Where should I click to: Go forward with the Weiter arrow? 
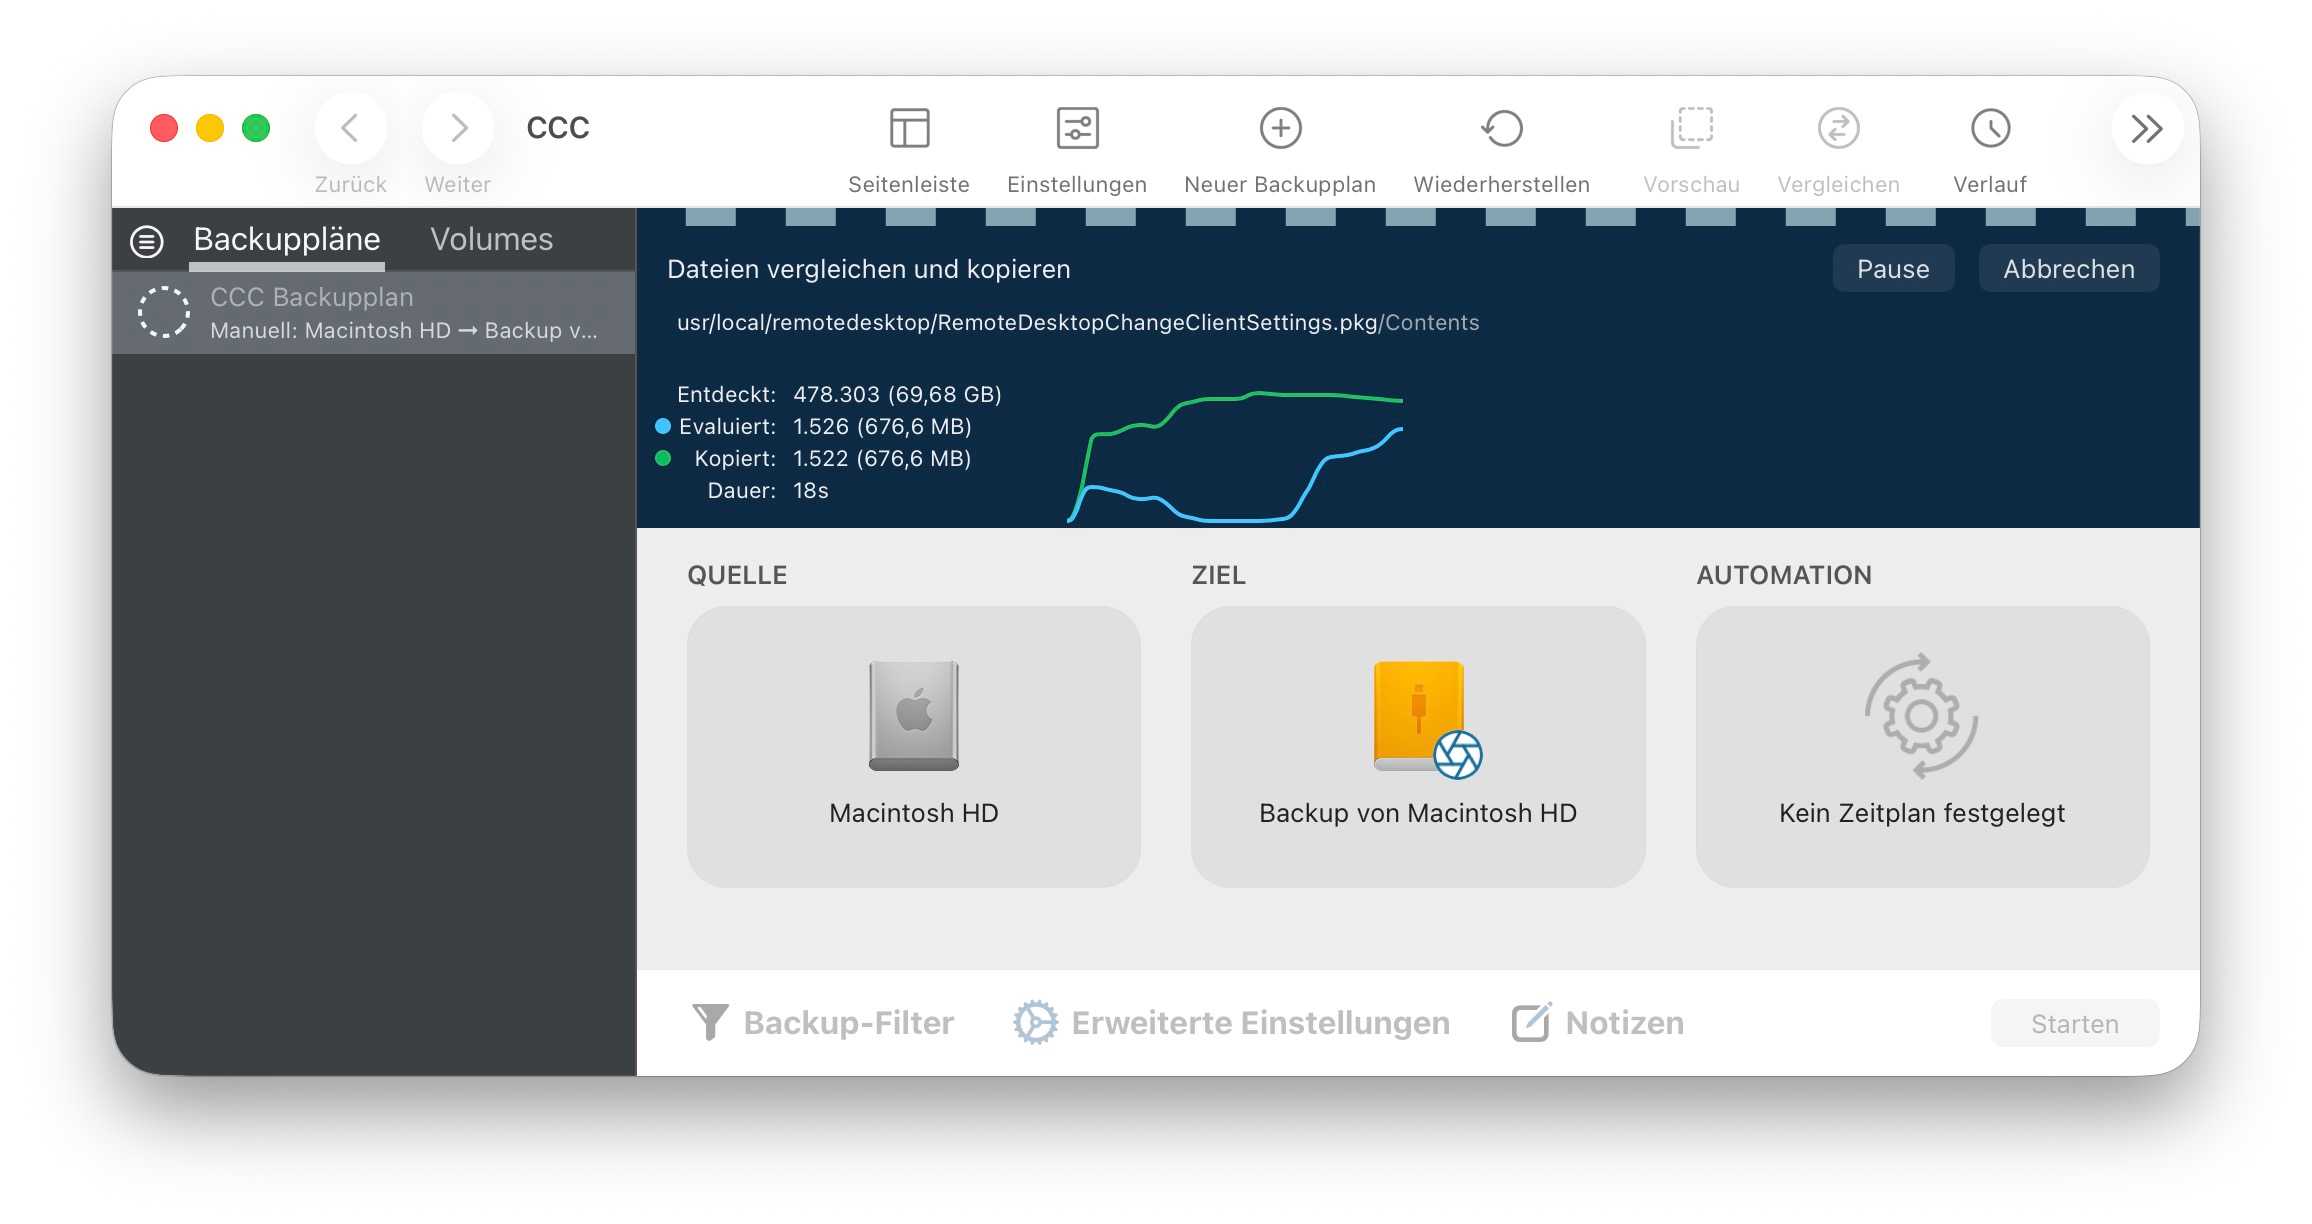458,128
